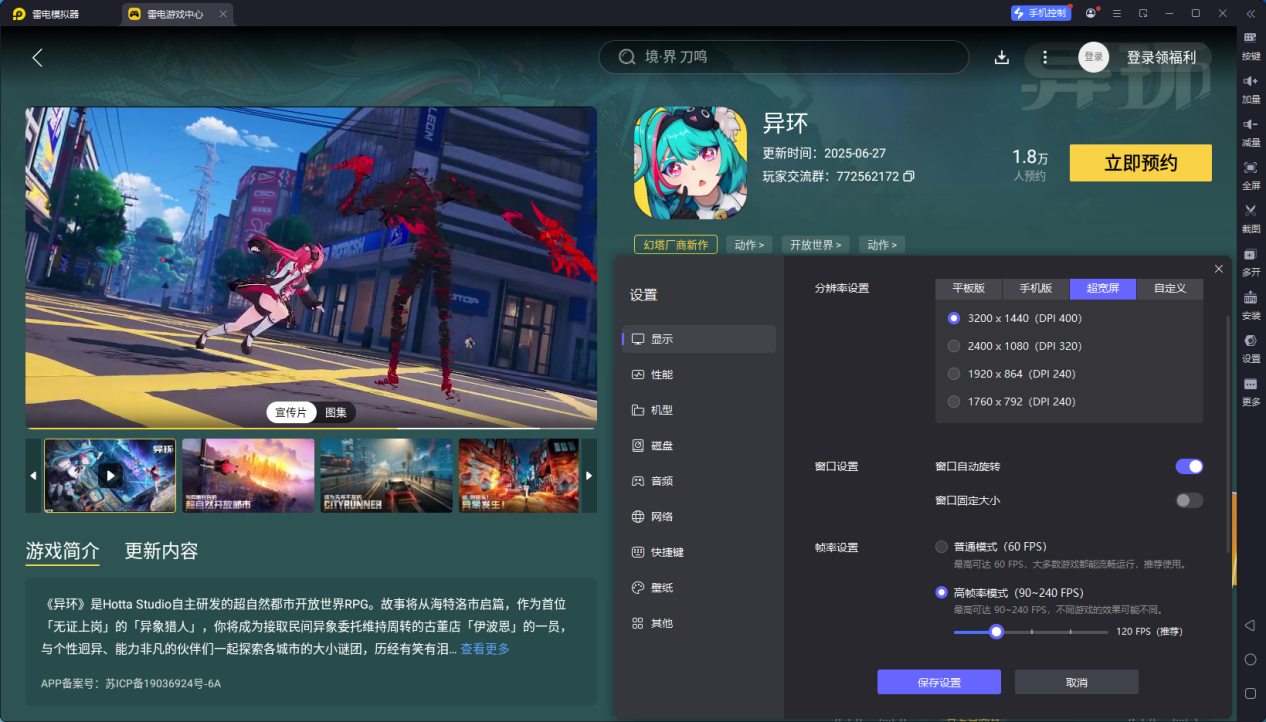Open 磁盘 settings category
1266x722 pixels.
coord(699,445)
